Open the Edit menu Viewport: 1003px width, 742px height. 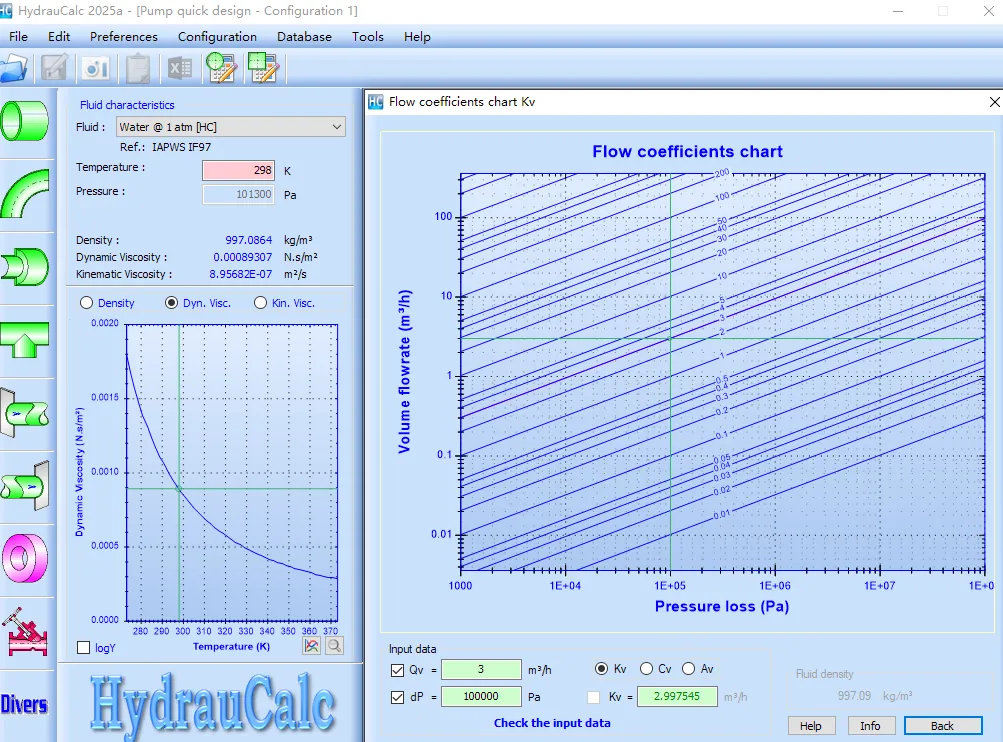(x=59, y=36)
